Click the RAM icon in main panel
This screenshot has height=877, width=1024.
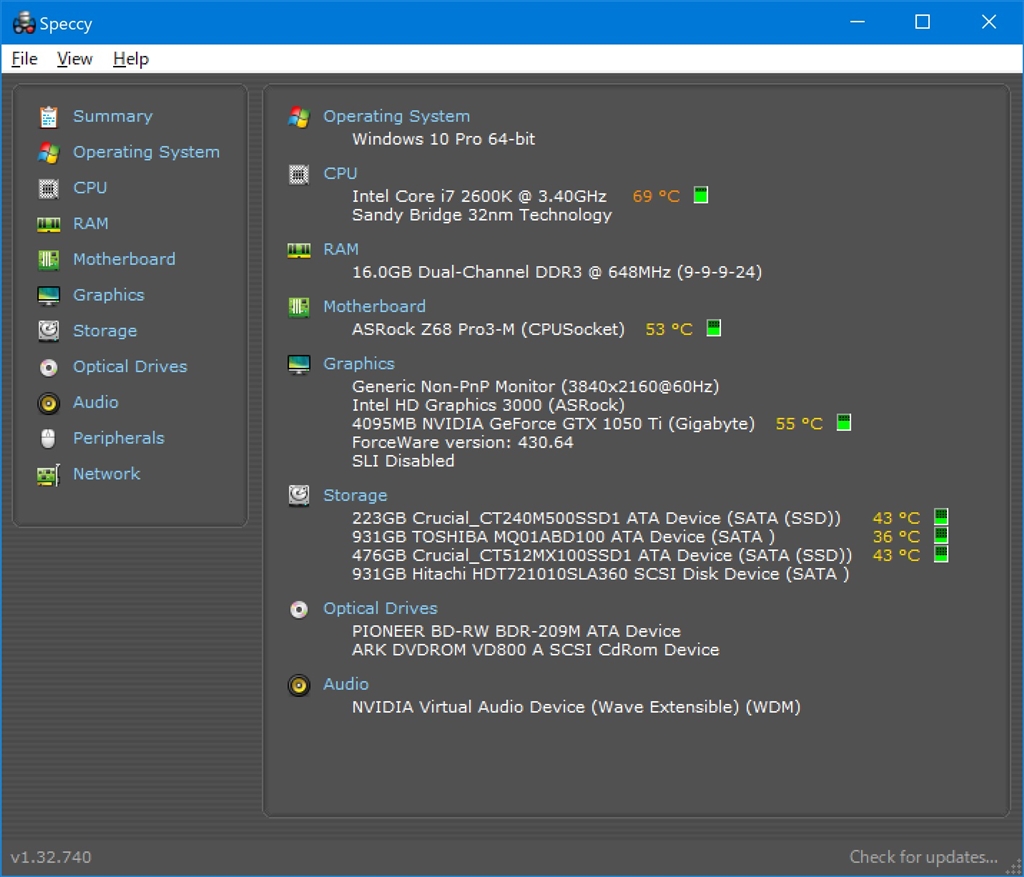click(299, 250)
